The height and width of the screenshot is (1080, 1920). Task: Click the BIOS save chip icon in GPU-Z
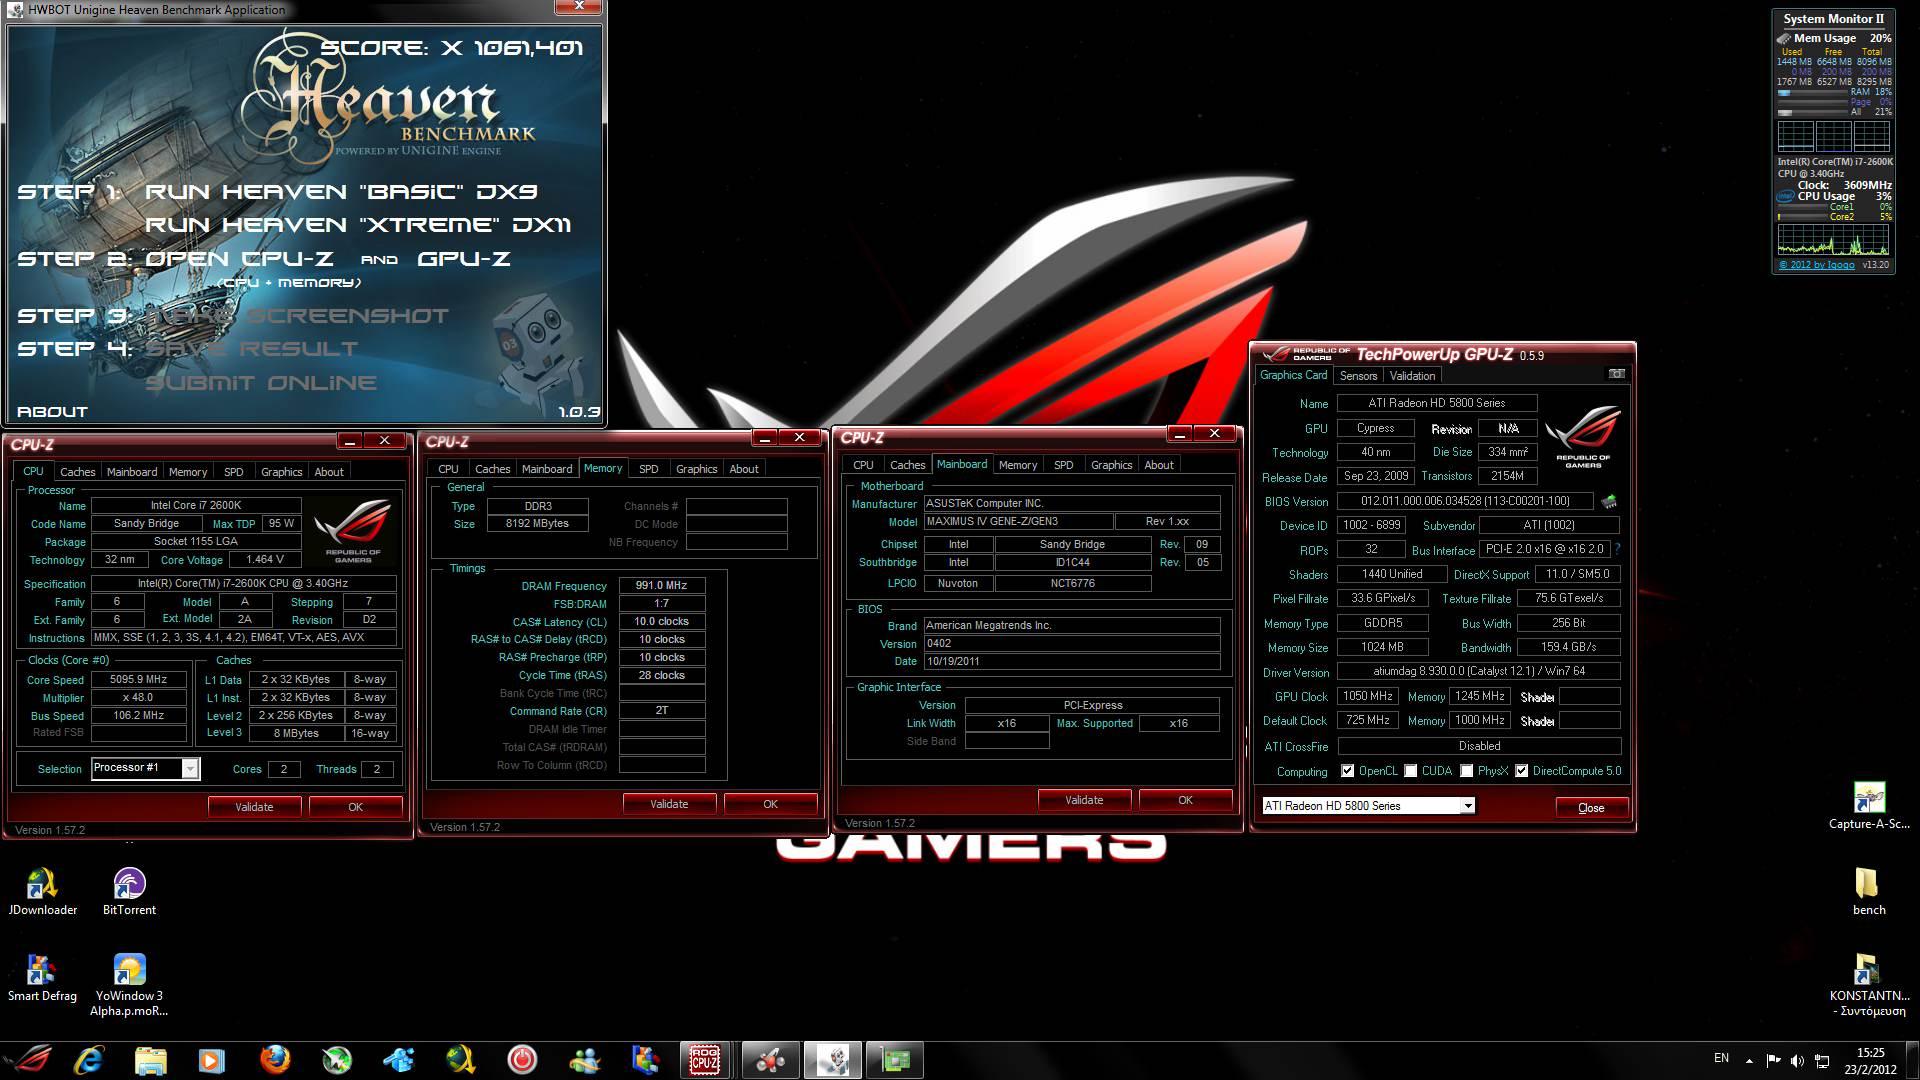tap(1609, 502)
